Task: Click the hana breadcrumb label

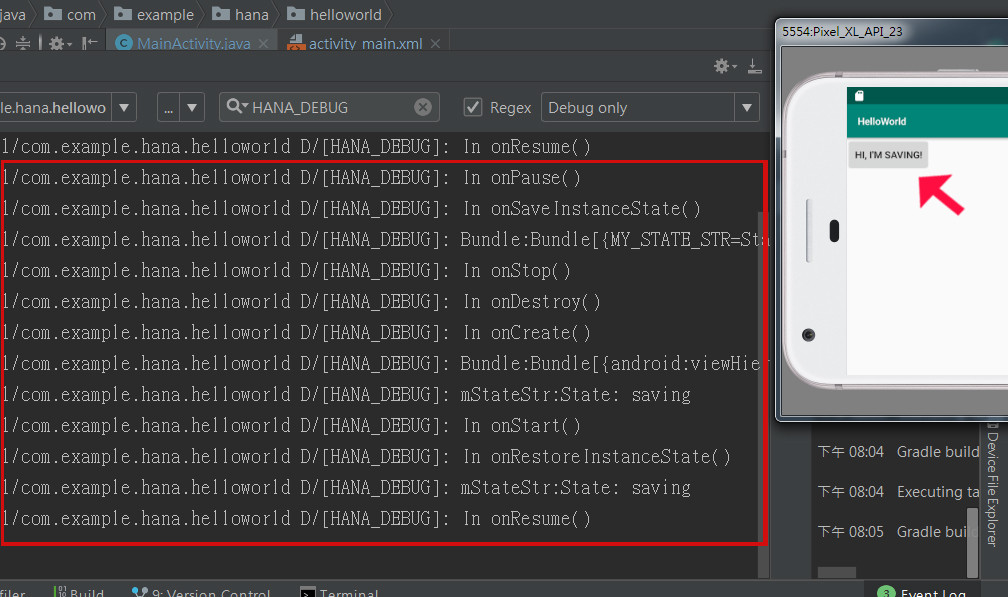Action: click(251, 14)
